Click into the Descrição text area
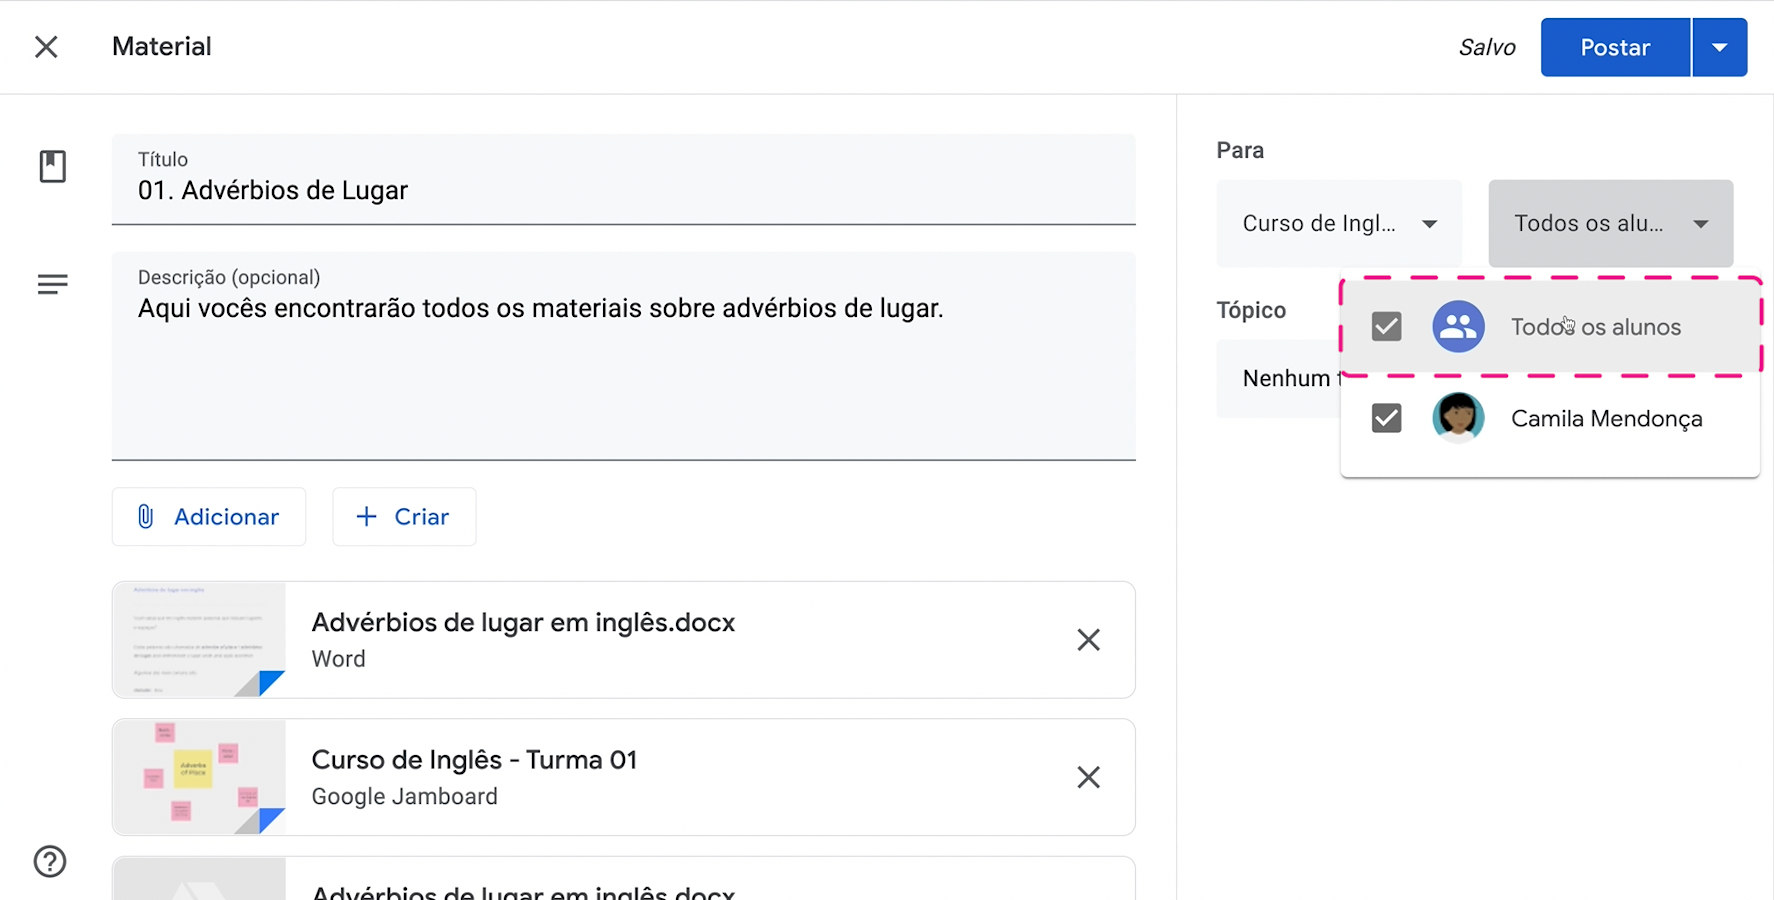The width and height of the screenshot is (1774, 900). point(623,356)
